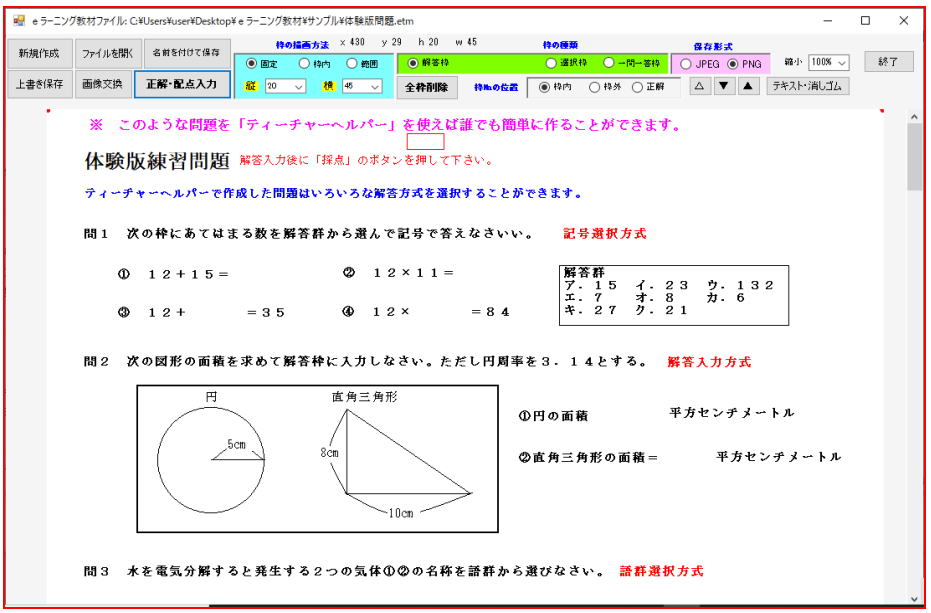The image size is (931, 613).
Task: Click the outlined up triangle button
Action: coord(700,87)
